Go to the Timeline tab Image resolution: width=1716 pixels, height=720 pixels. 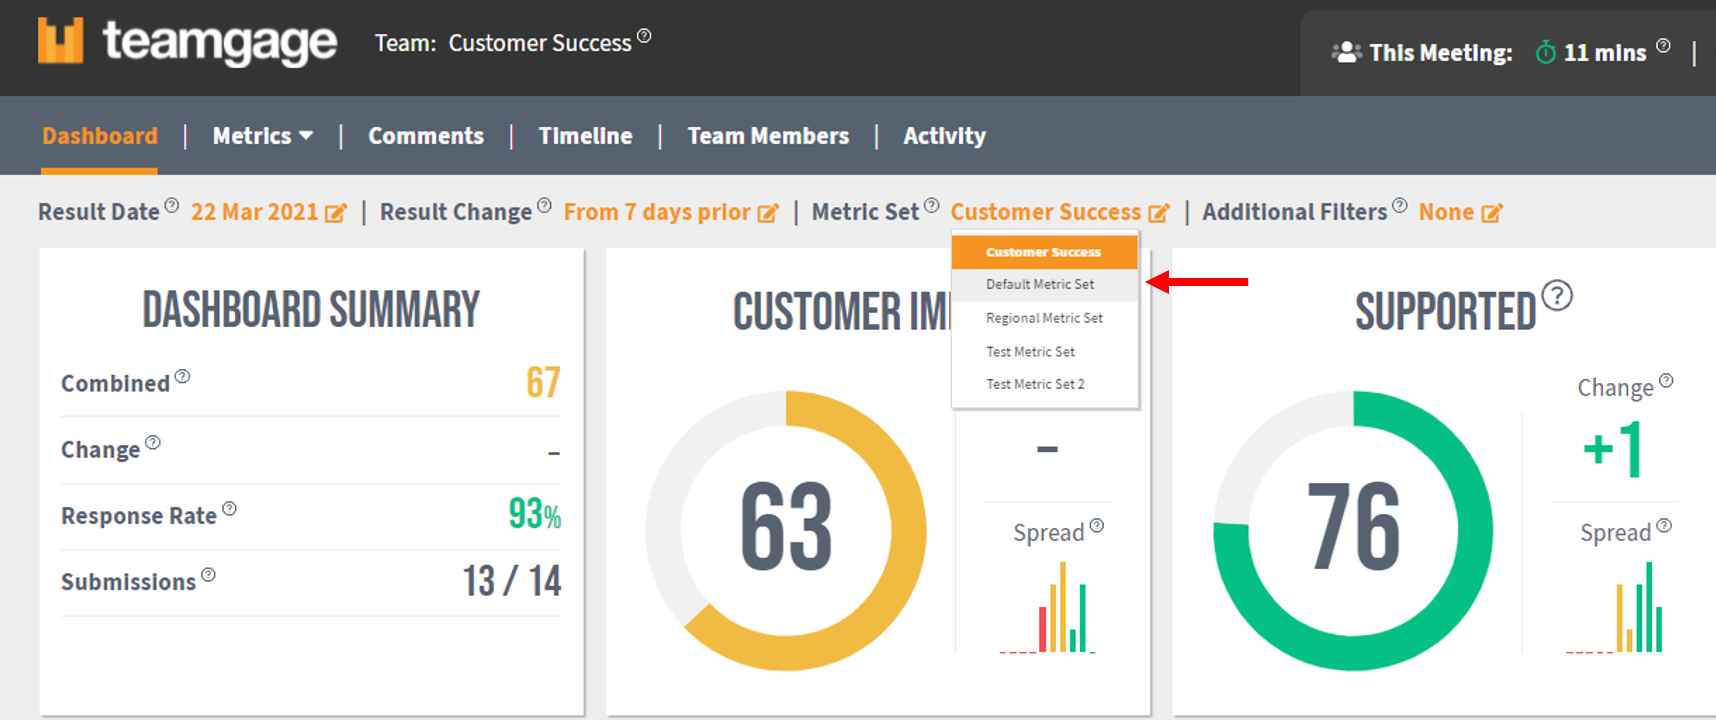point(585,136)
